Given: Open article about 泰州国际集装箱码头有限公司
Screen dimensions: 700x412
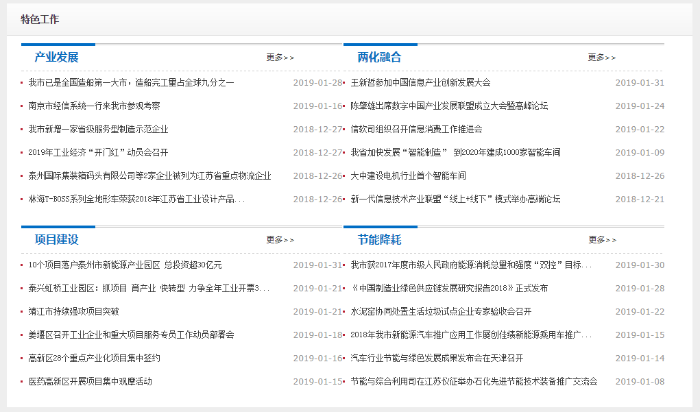Looking at the screenshot, I should pos(150,175).
